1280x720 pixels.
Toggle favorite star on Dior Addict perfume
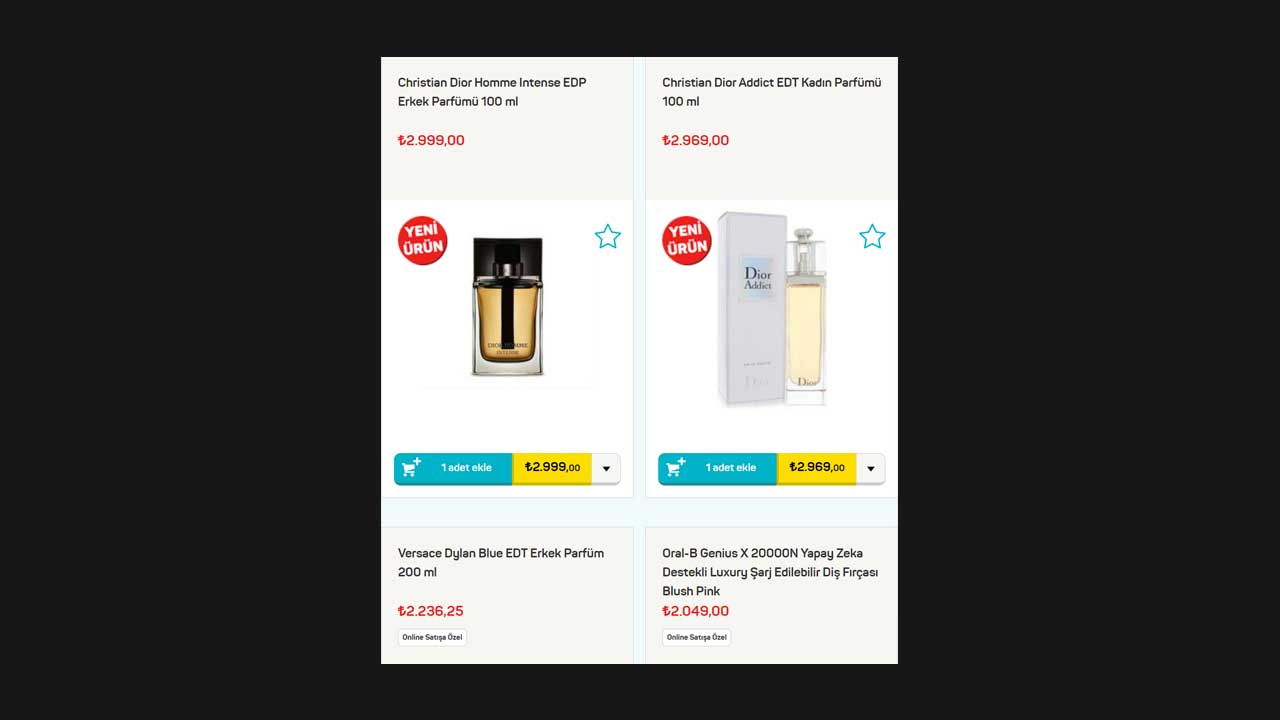pos(872,237)
